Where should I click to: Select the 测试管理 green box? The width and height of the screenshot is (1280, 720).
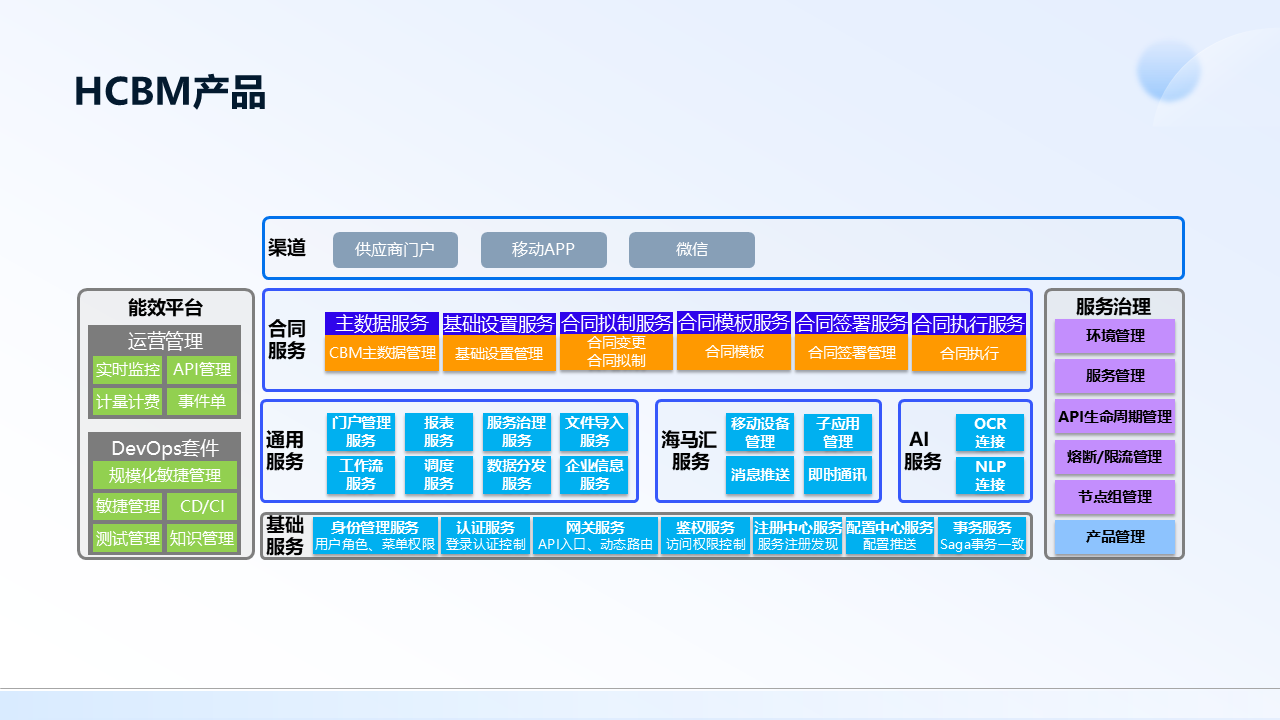[127, 538]
